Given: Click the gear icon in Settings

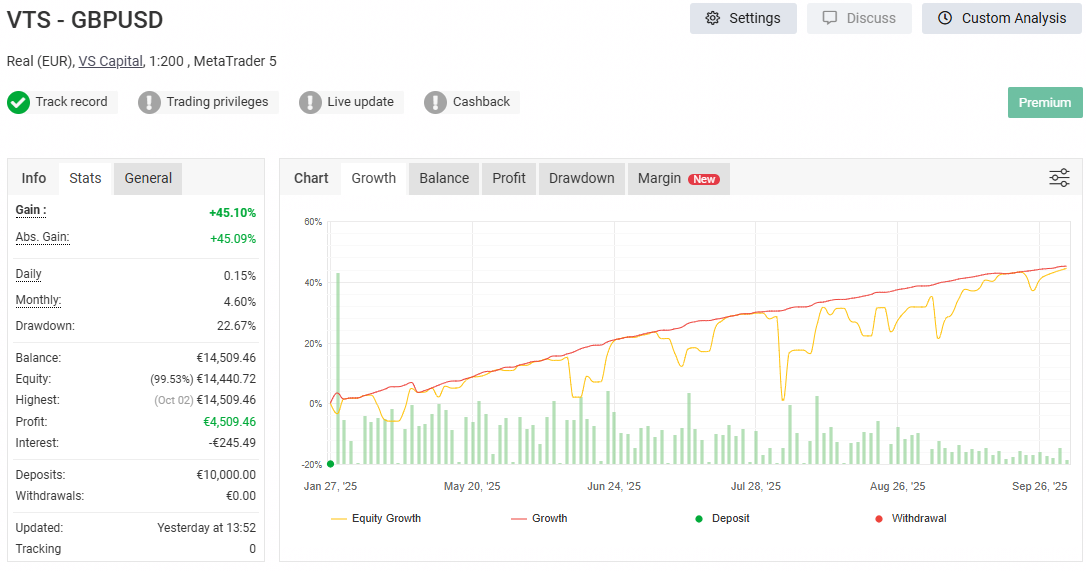Looking at the screenshot, I should pos(713,18).
